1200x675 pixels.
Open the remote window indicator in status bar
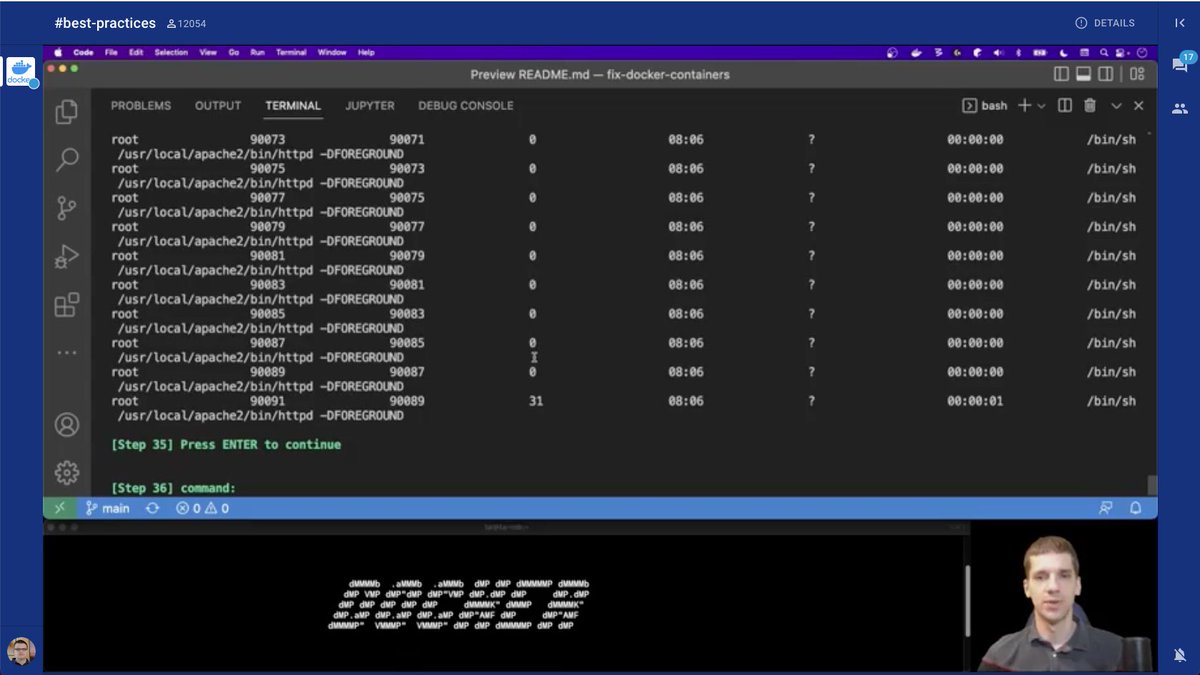click(60, 508)
